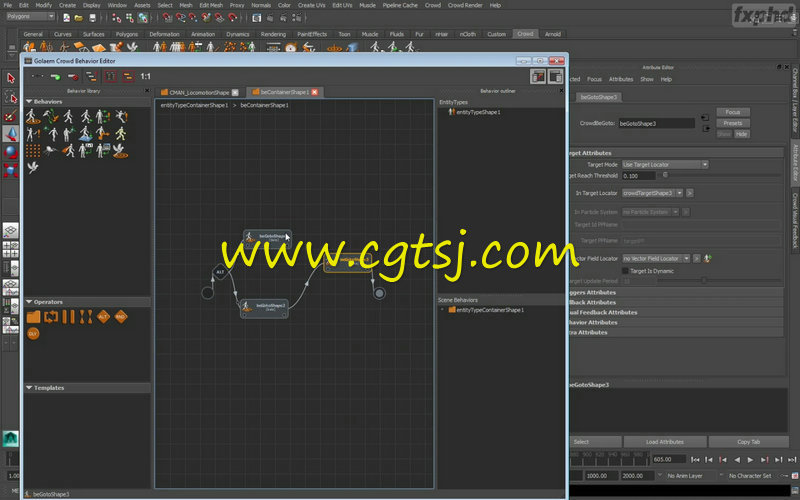Switch to the Dynamics shelf tab
The height and width of the screenshot is (500, 800).
click(237, 34)
